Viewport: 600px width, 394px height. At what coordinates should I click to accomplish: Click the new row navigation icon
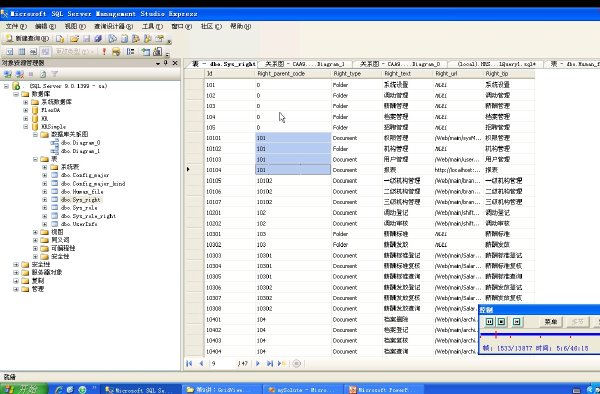tap(282, 364)
